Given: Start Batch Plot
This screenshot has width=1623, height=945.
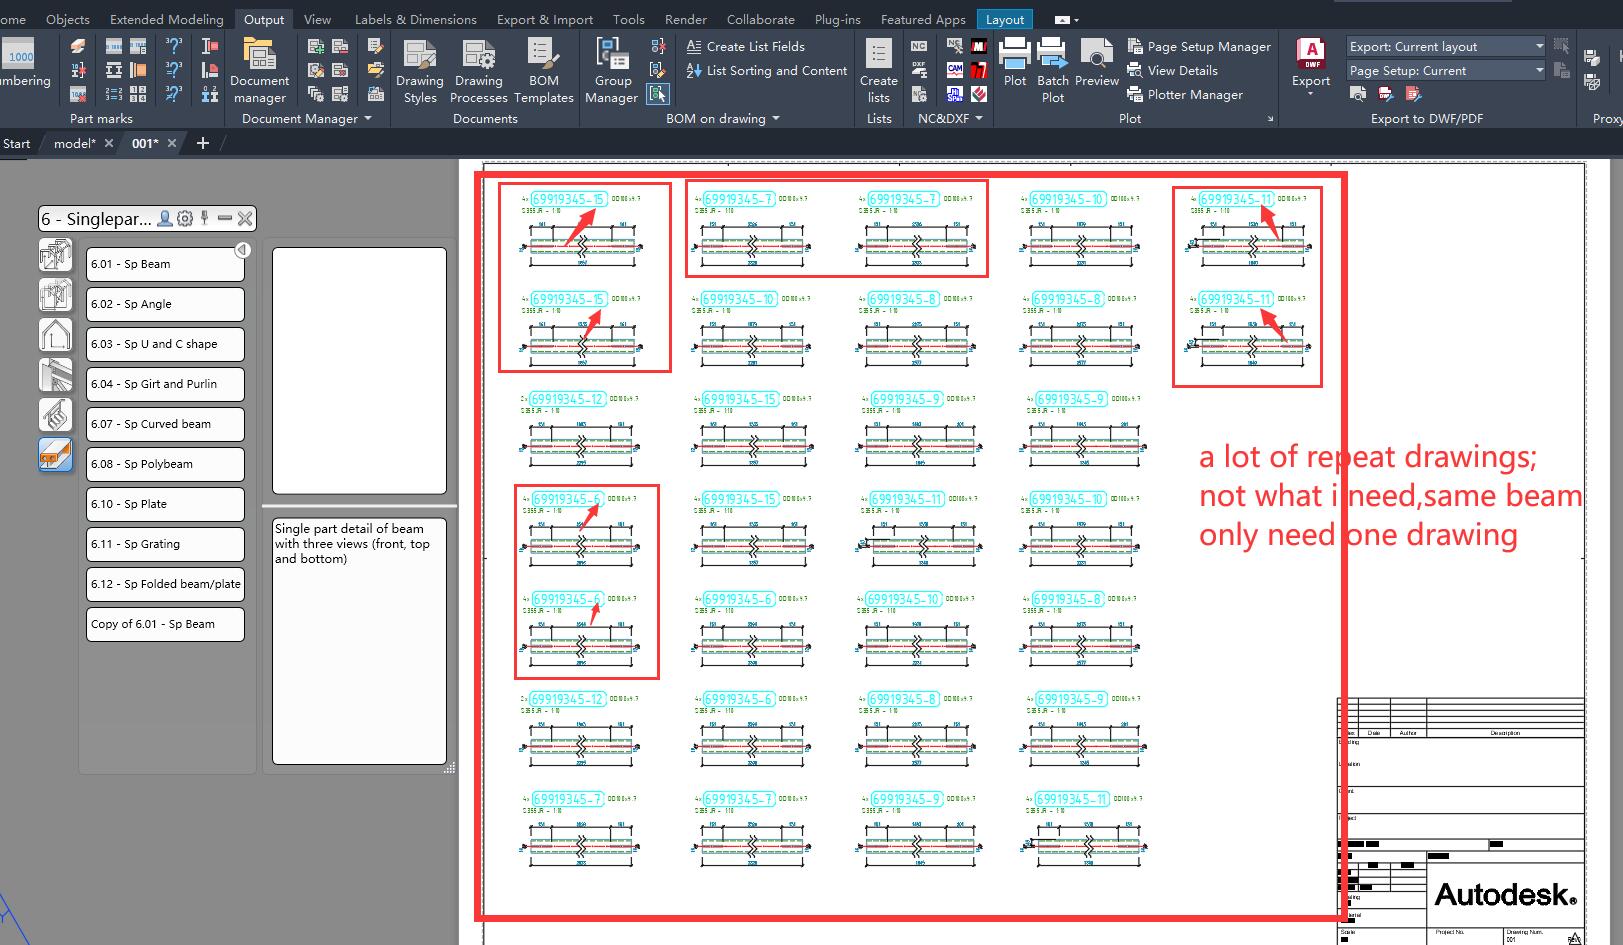Looking at the screenshot, I should coord(1052,71).
